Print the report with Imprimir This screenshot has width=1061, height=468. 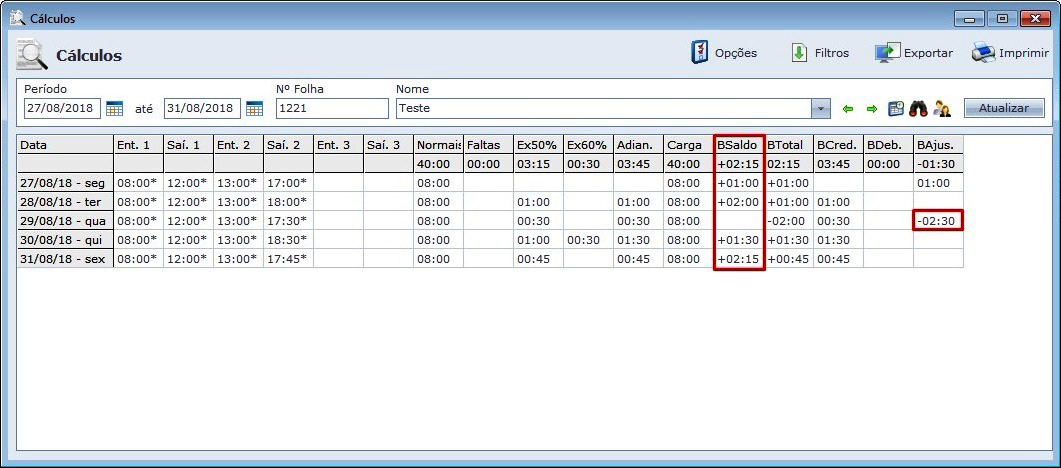click(1010, 53)
